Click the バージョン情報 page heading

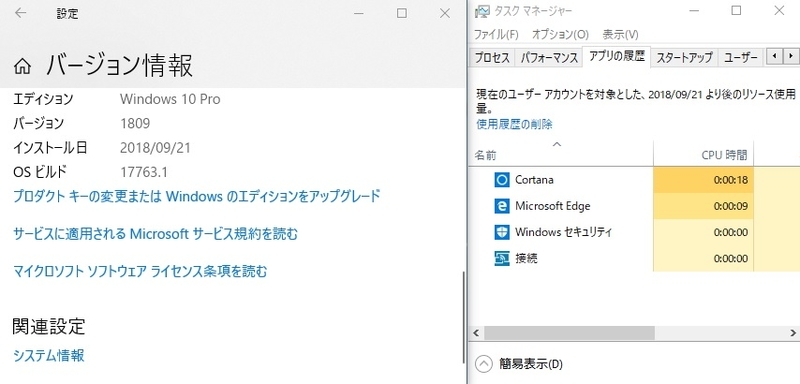tap(119, 66)
